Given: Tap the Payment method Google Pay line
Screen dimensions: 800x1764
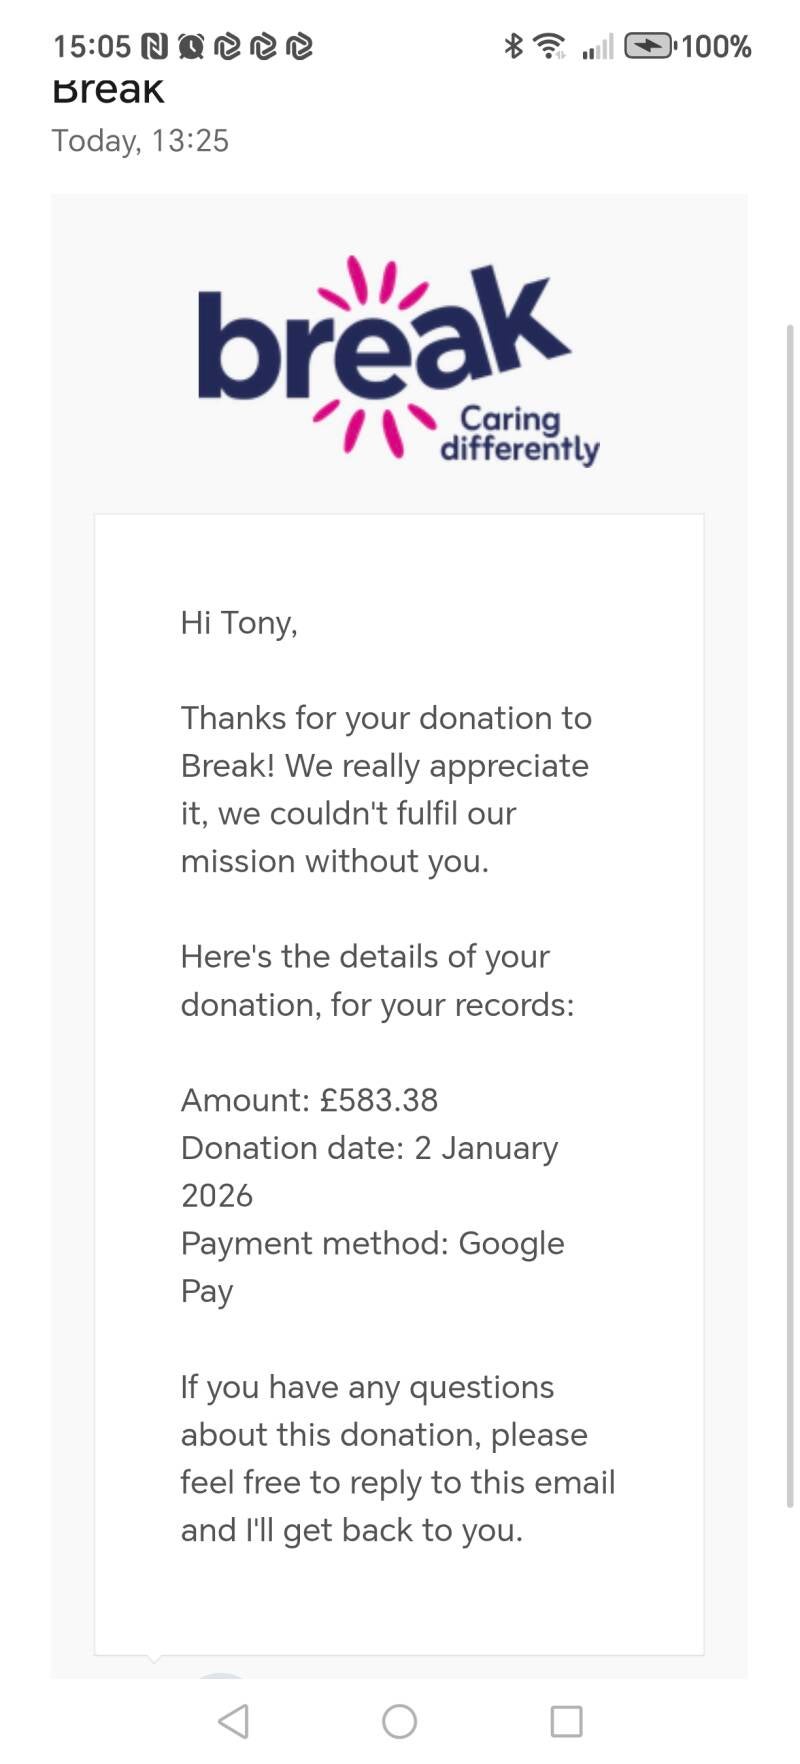Looking at the screenshot, I should coord(372,1243).
